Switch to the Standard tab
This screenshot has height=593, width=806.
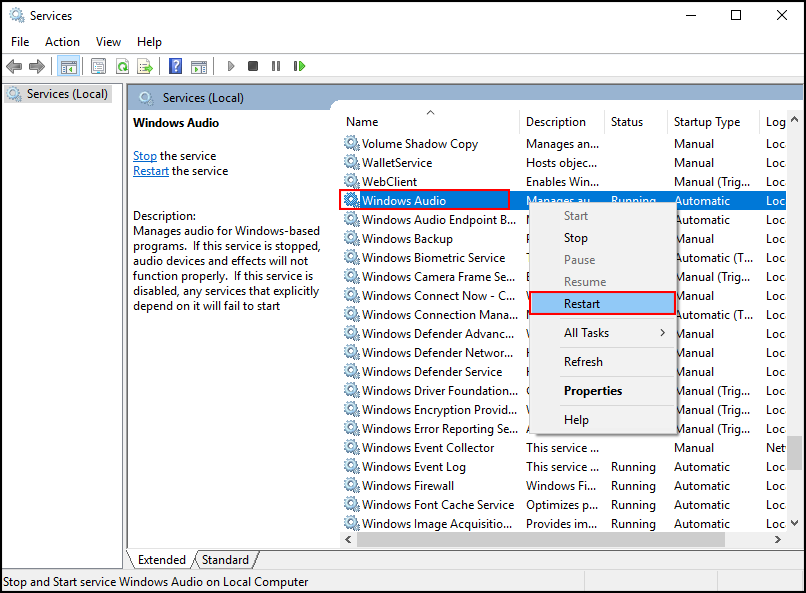tap(225, 559)
